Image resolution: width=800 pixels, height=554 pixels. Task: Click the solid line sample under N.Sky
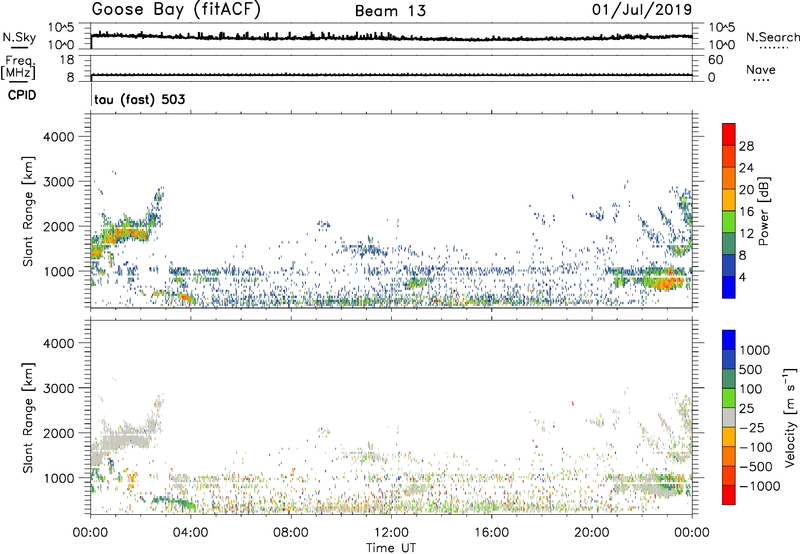click(19, 47)
